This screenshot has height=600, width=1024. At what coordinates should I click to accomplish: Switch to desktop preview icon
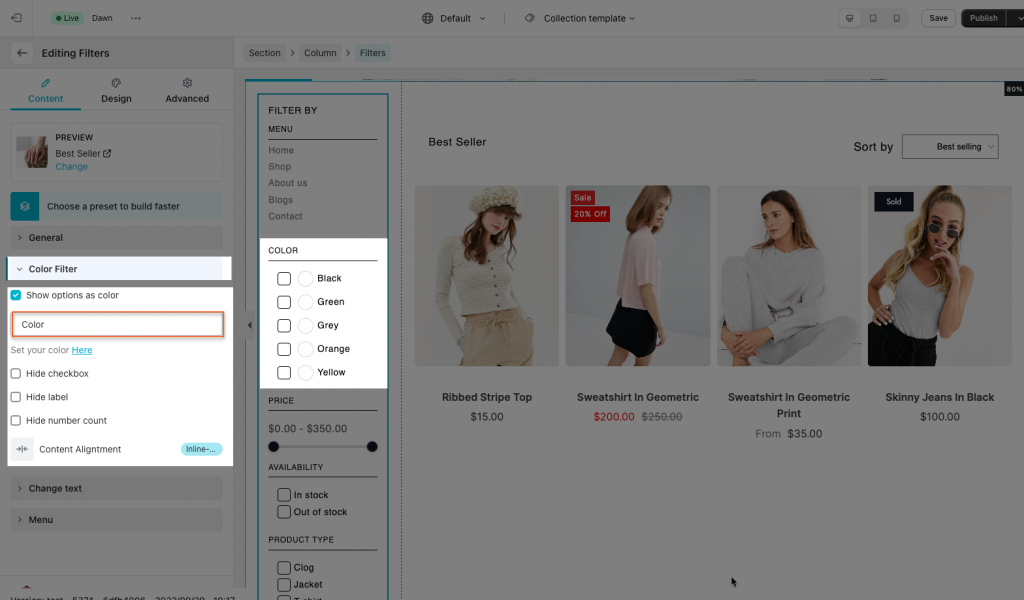point(850,18)
